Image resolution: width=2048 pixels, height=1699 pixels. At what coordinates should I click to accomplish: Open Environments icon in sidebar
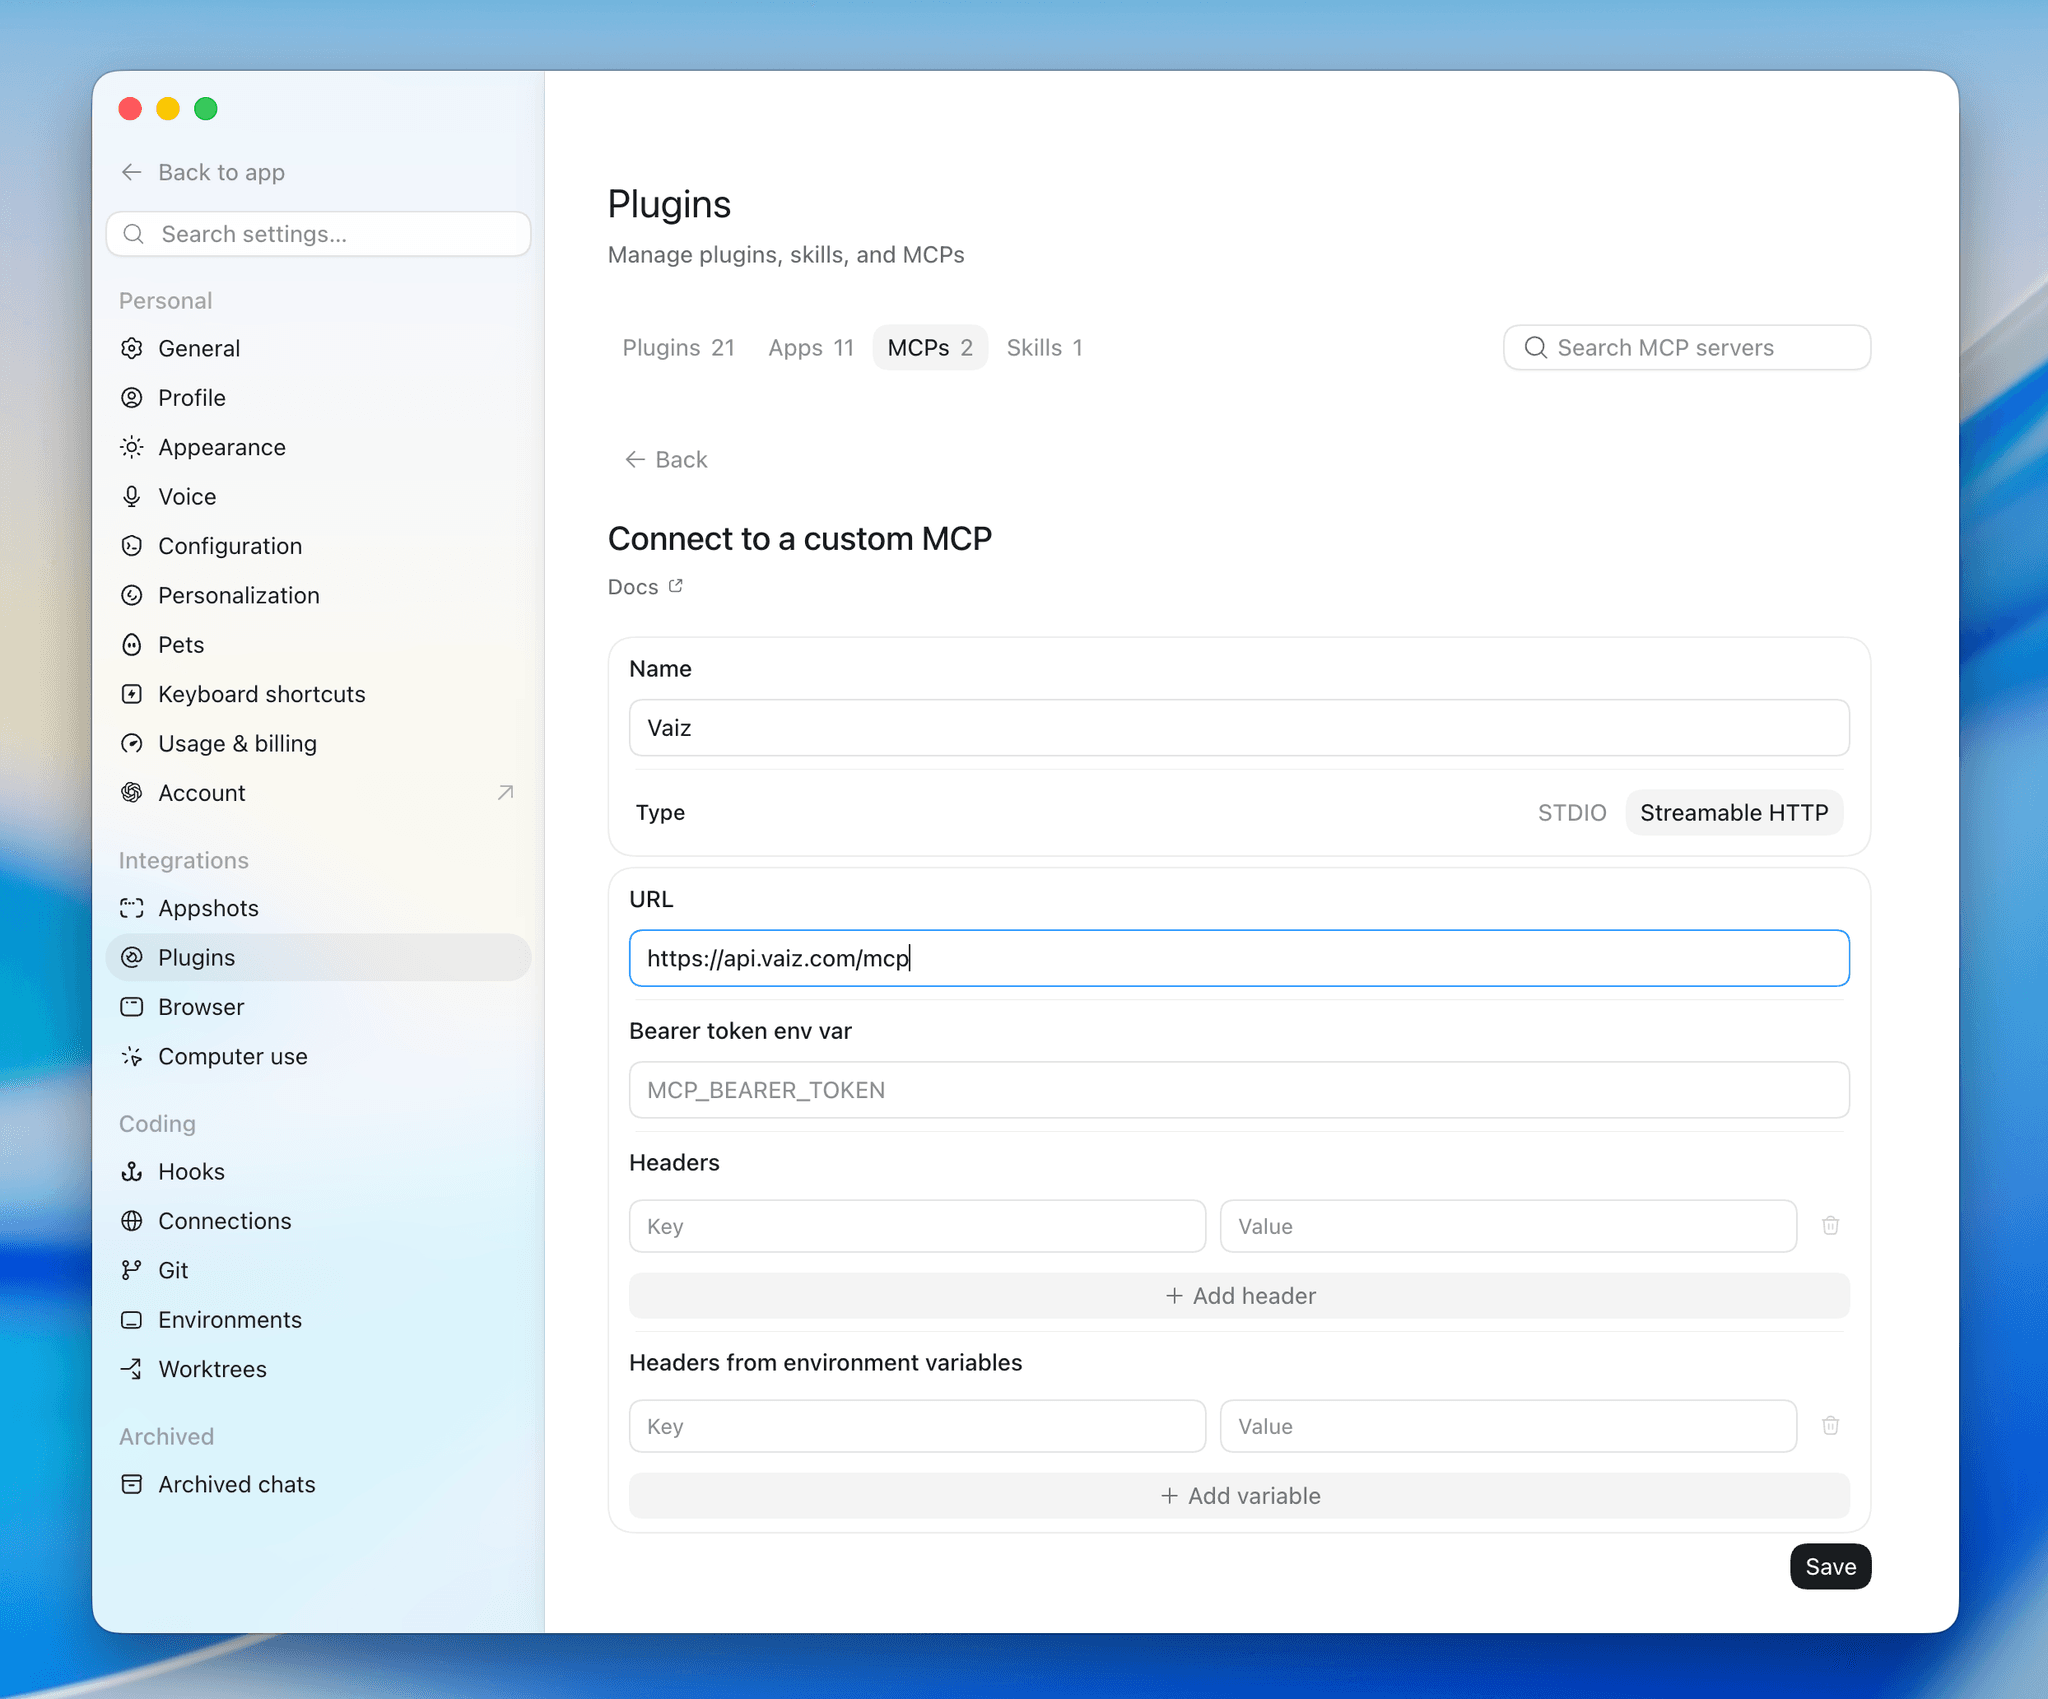point(131,1319)
